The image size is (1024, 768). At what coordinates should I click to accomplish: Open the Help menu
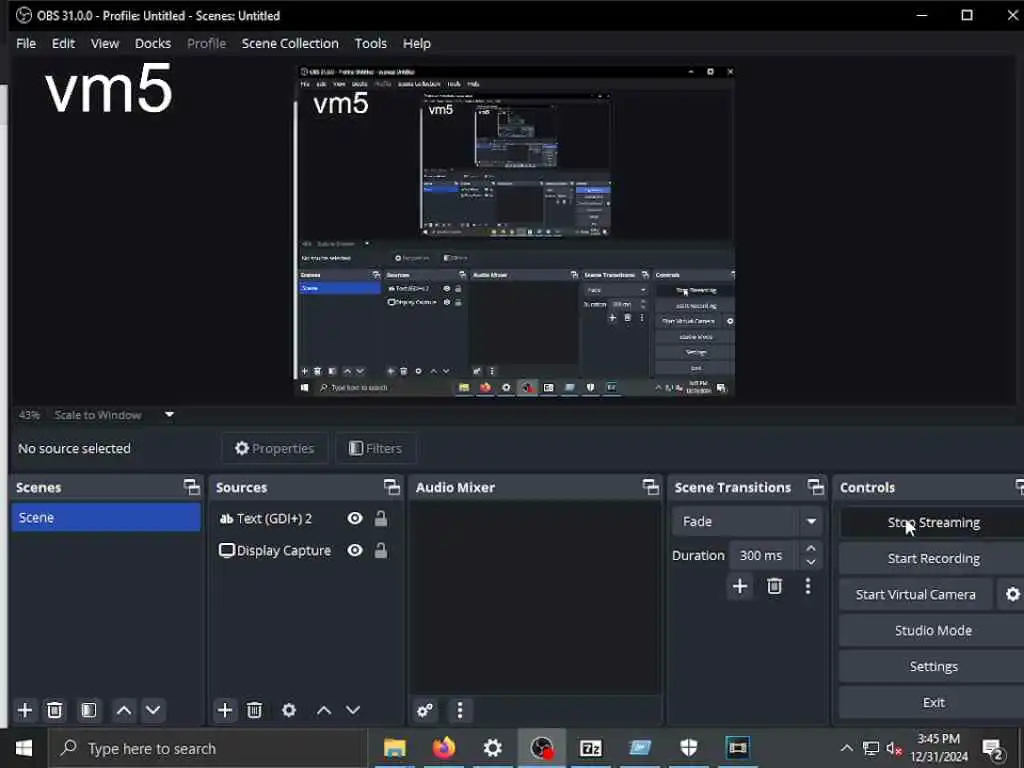coord(416,43)
